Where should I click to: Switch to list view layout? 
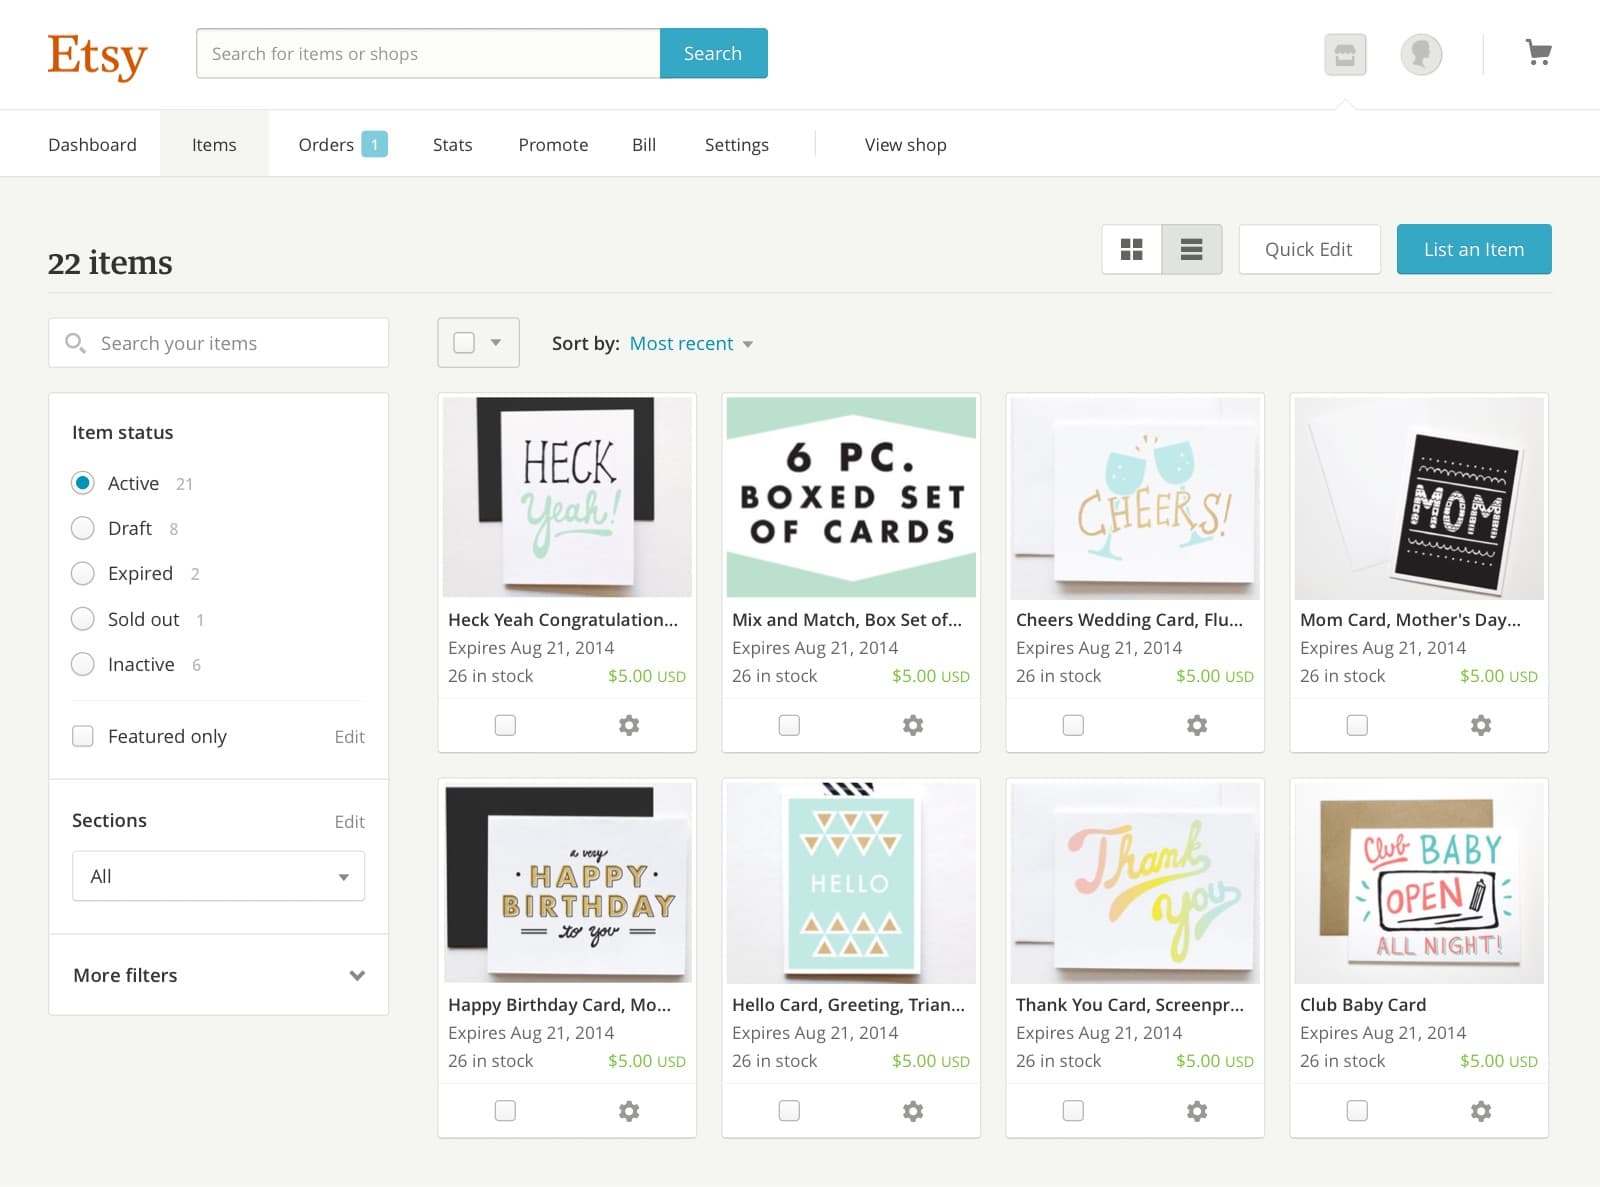click(x=1192, y=249)
